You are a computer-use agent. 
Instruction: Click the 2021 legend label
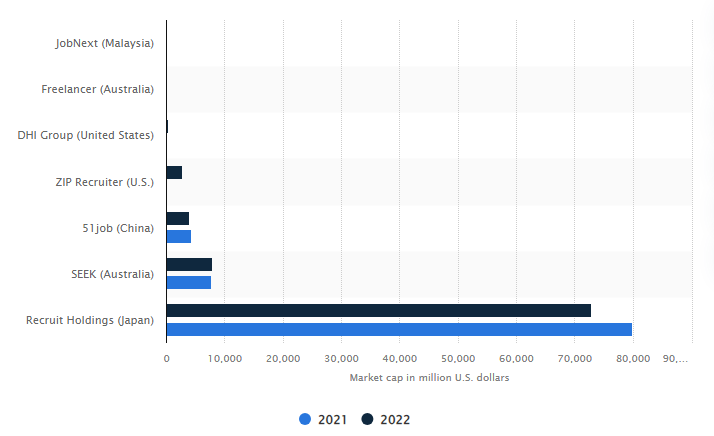coord(332,420)
